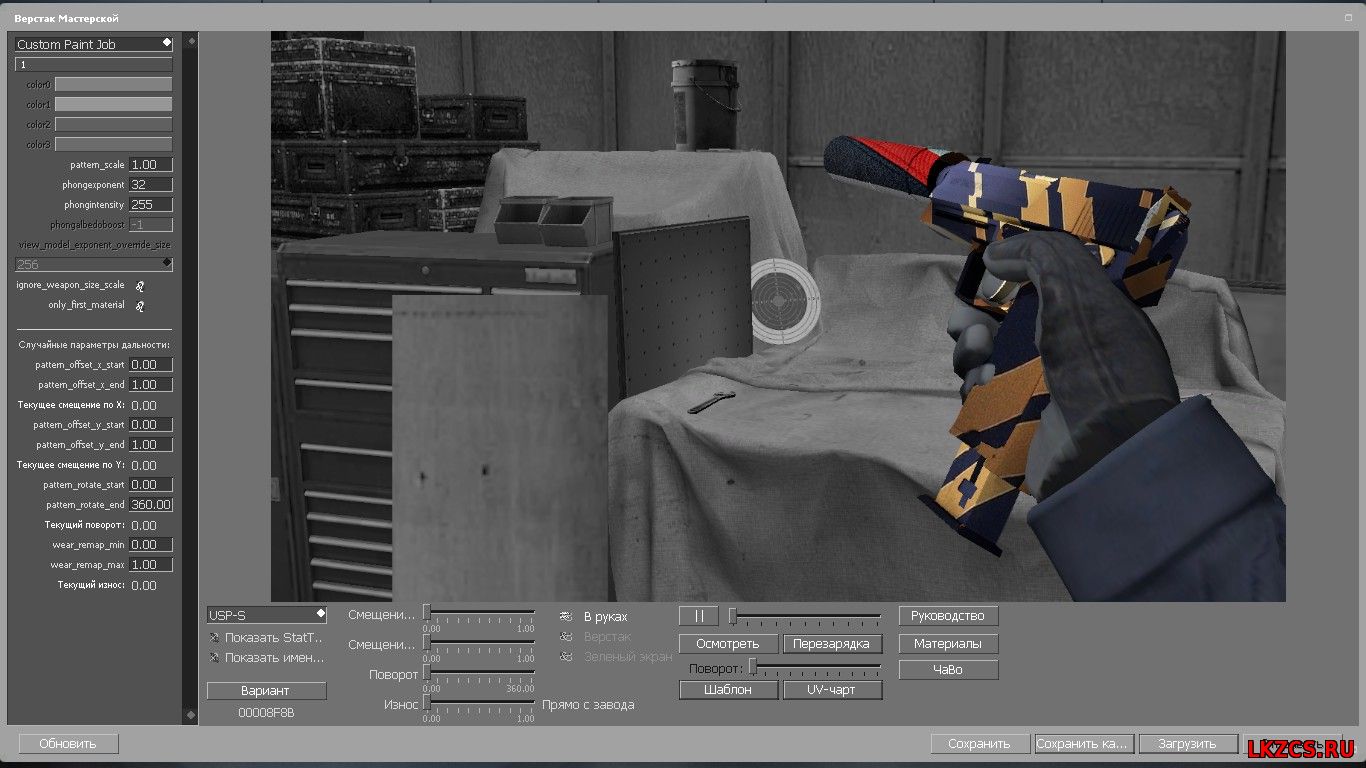1366x768 pixels.
Task: Click the Случайные параметры дальности heading
Action: click(x=94, y=345)
